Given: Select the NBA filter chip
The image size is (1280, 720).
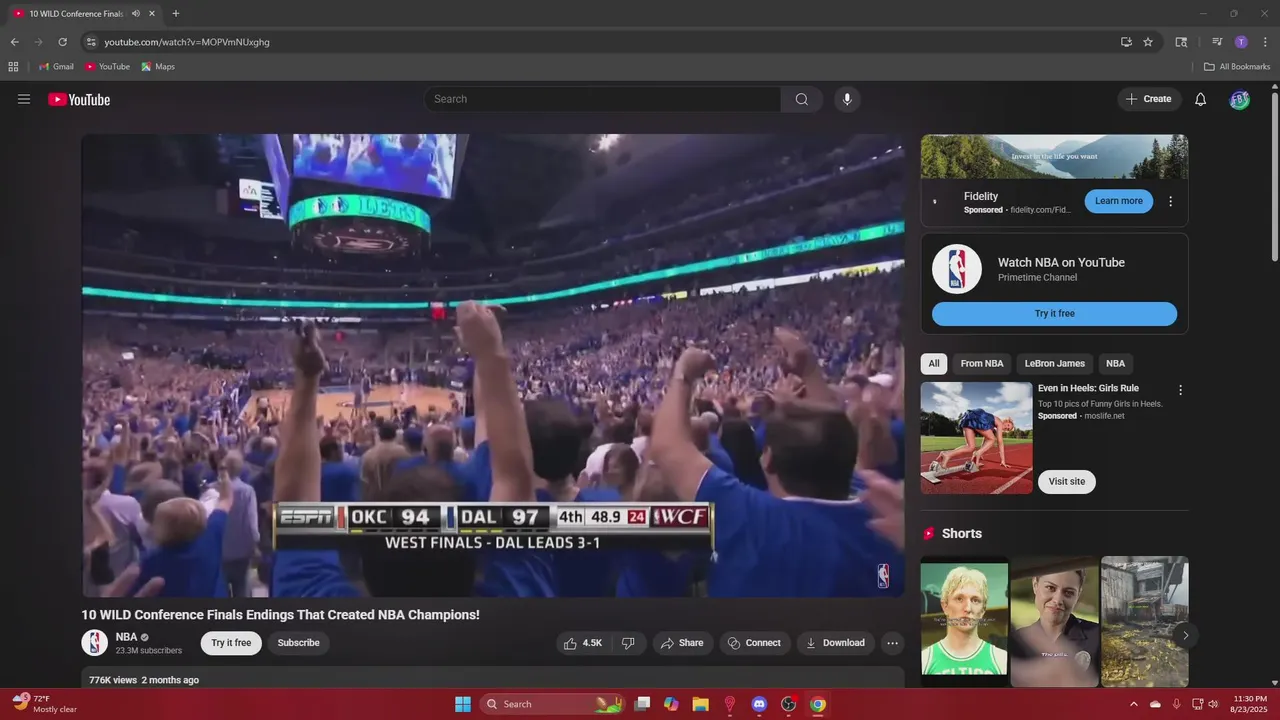Looking at the screenshot, I should pyautogui.click(x=1115, y=364).
